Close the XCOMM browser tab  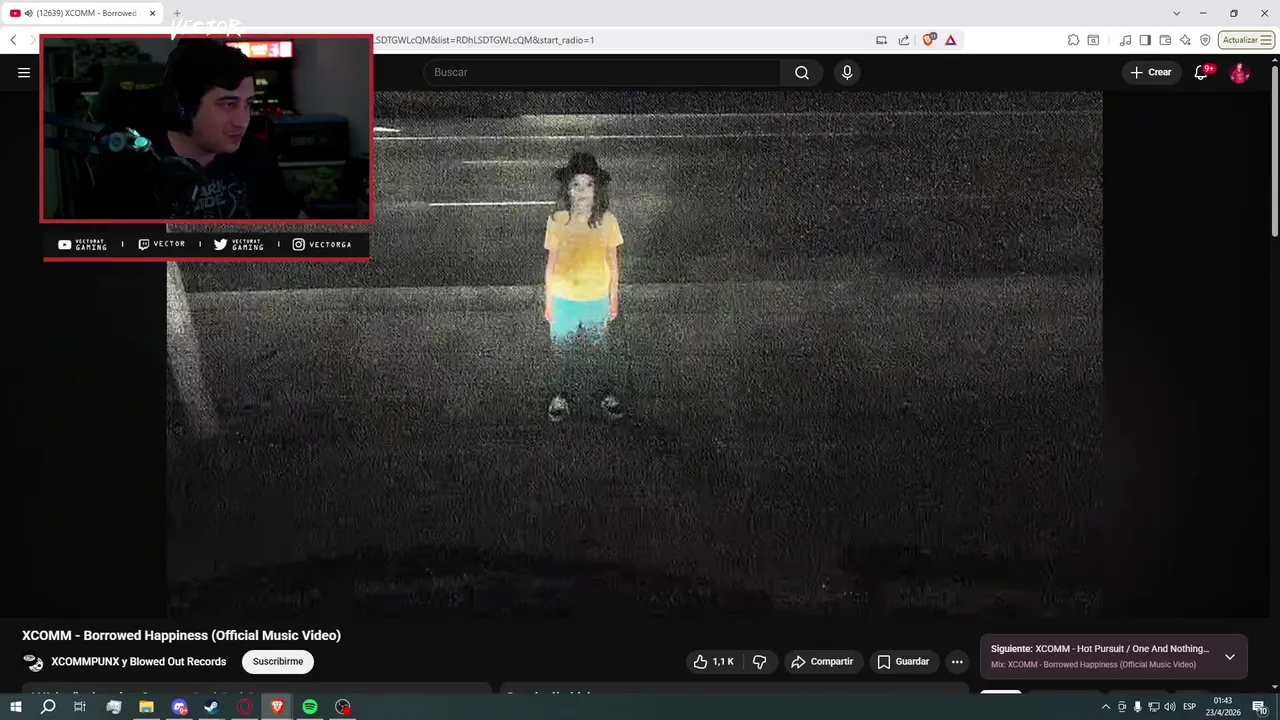click(x=152, y=13)
